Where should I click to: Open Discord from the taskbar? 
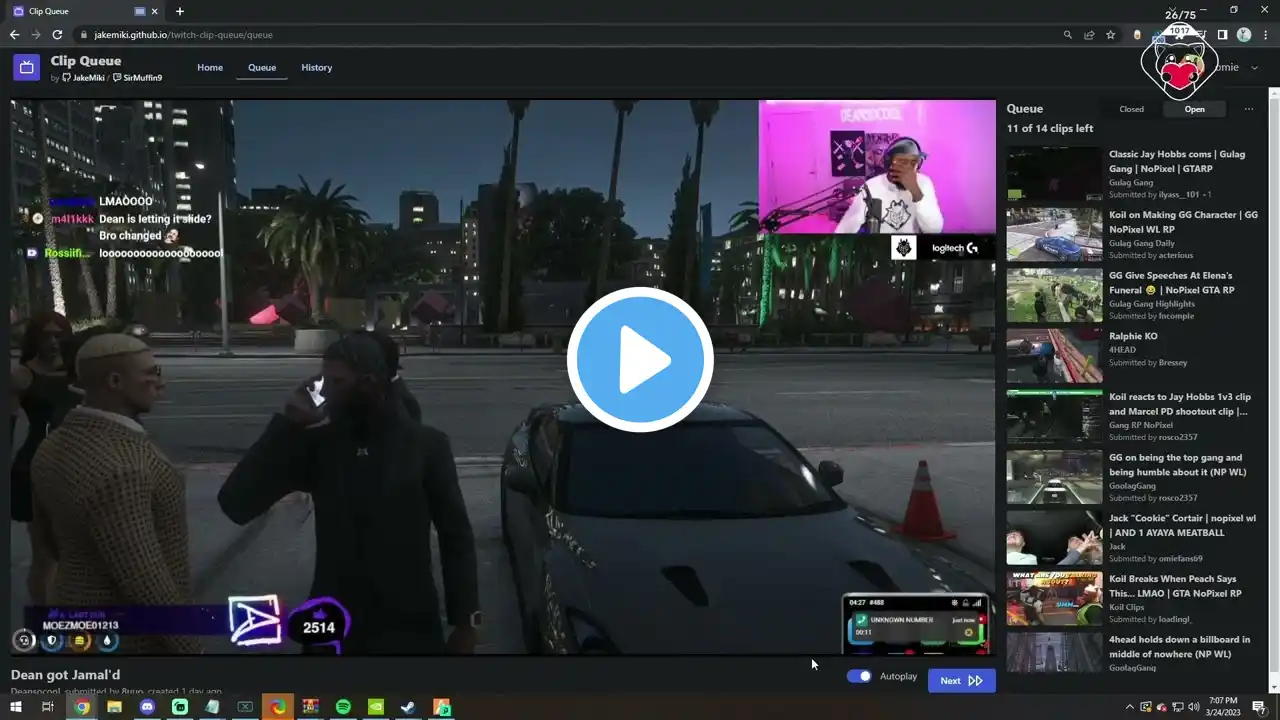click(x=148, y=707)
